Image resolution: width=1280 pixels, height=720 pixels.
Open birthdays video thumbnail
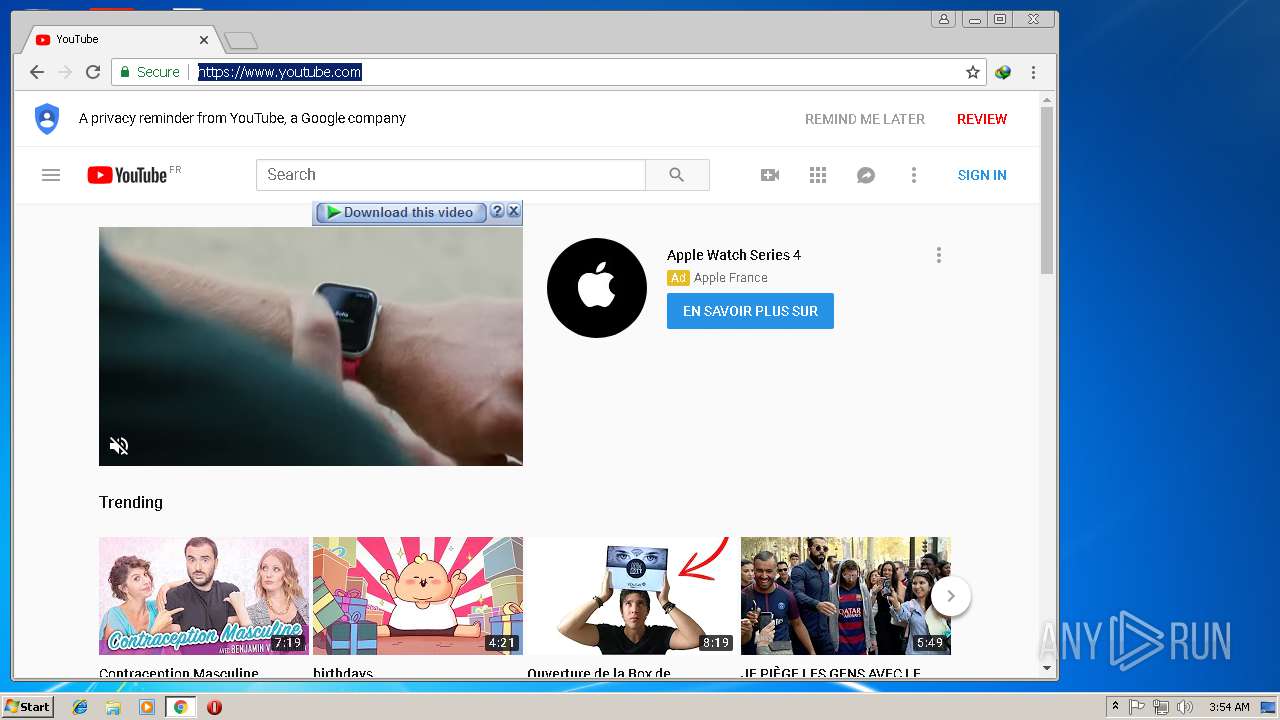click(x=418, y=596)
